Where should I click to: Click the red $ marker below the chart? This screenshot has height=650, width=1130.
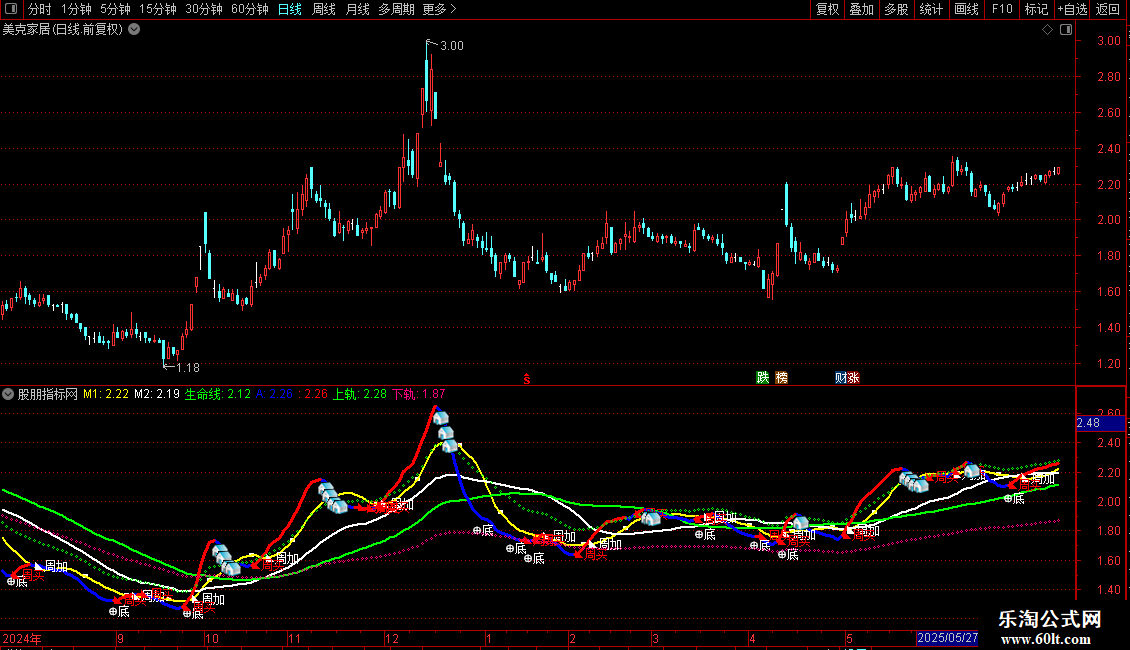click(527, 379)
